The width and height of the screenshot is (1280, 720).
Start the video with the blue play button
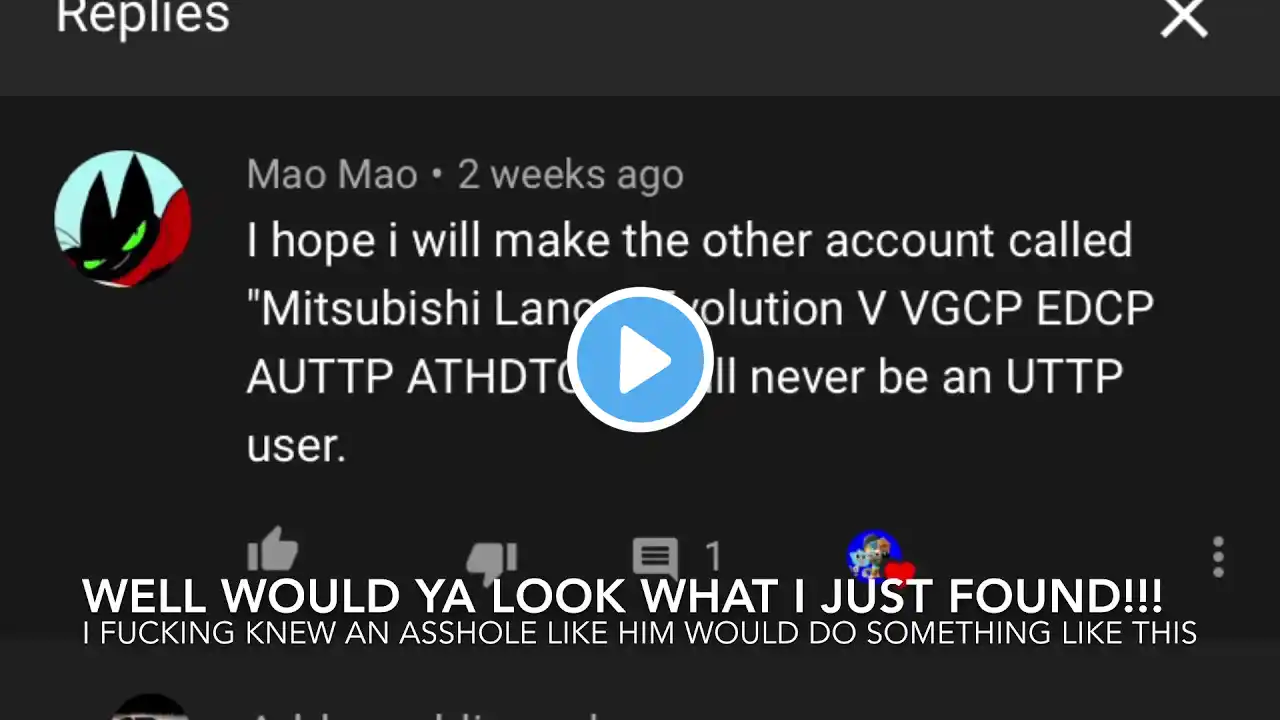[x=640, y=360]
